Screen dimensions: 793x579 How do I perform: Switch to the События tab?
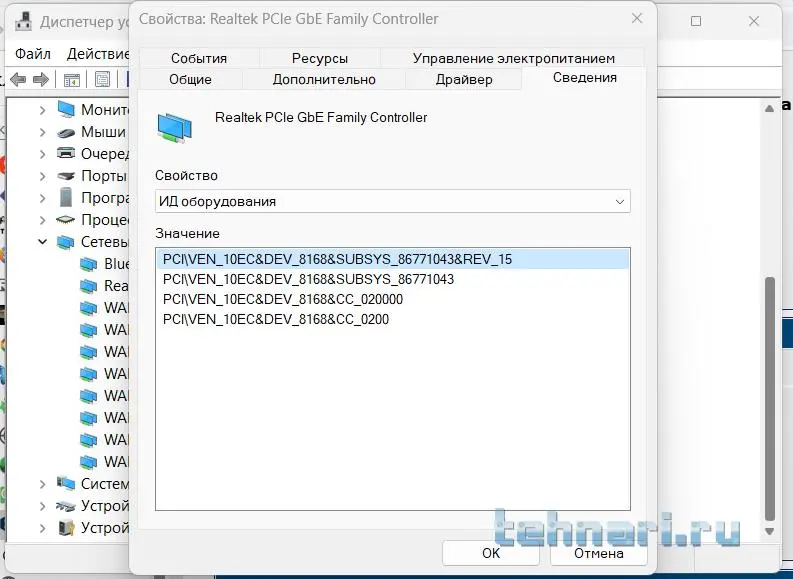click(199, 58)
